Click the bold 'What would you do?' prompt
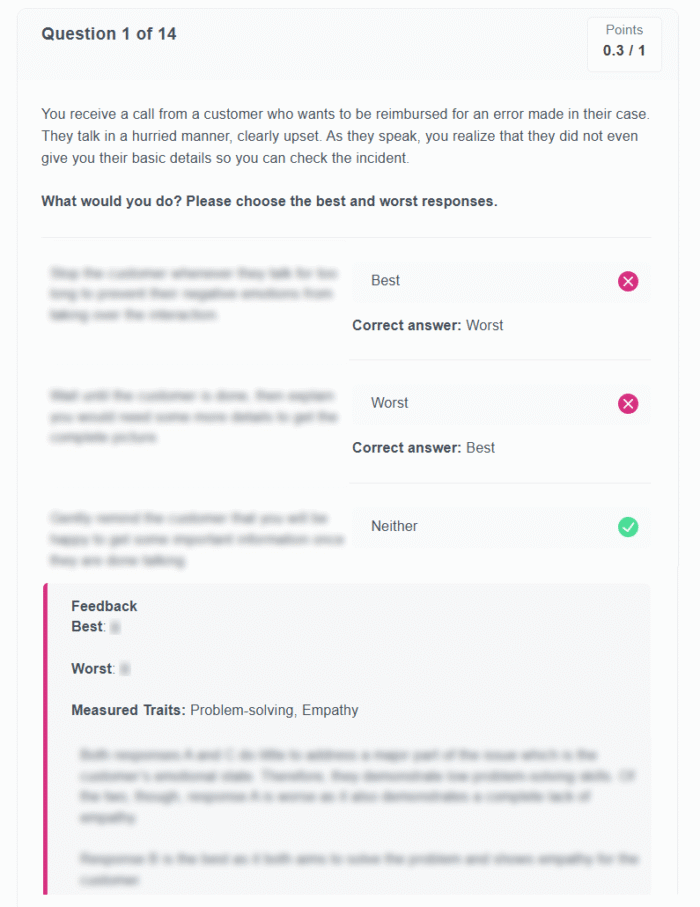 point(269,201)
